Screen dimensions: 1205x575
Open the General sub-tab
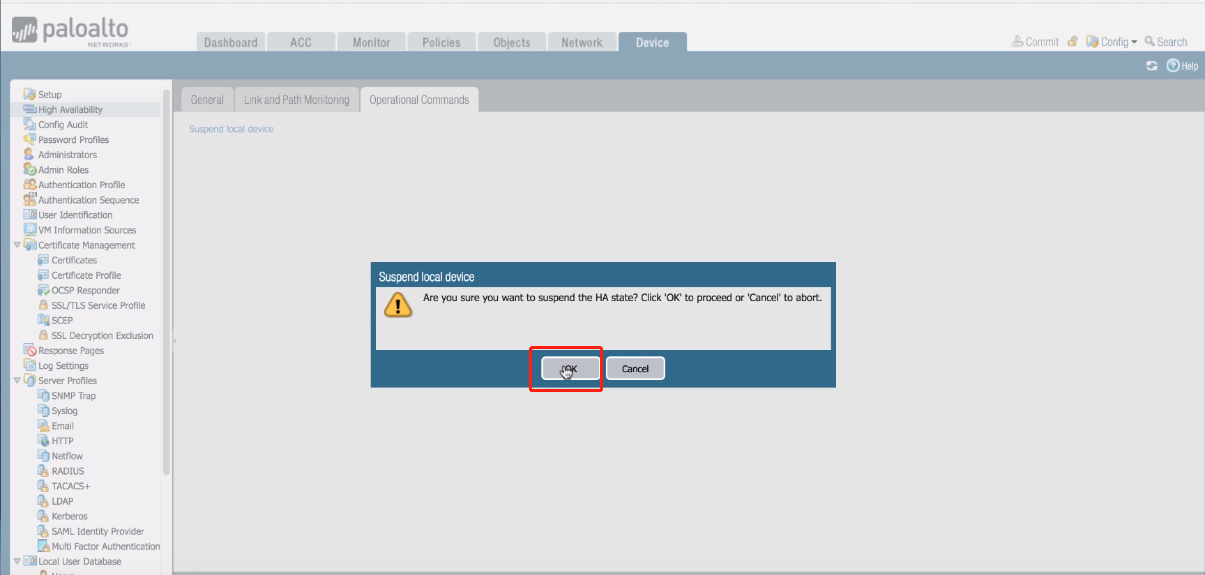(207, 100)
